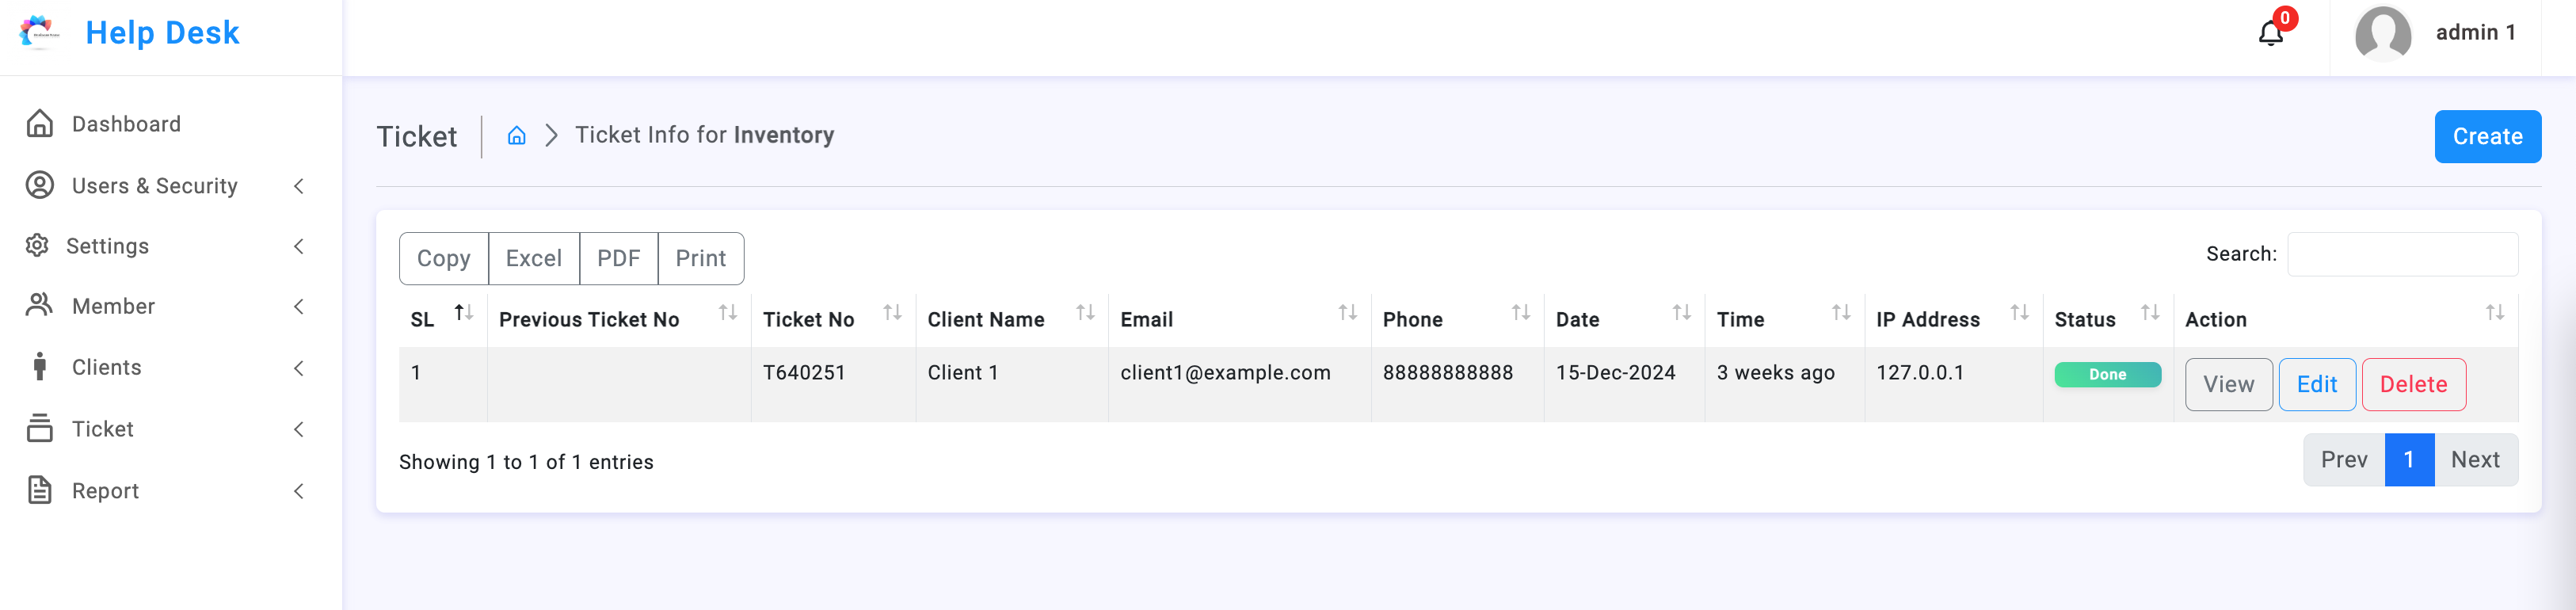Expand Users & Security submenu chevron
Image resolution: width=2576 pixels, height=610 pixels.
pyautogui.click(x=298, y=186)
